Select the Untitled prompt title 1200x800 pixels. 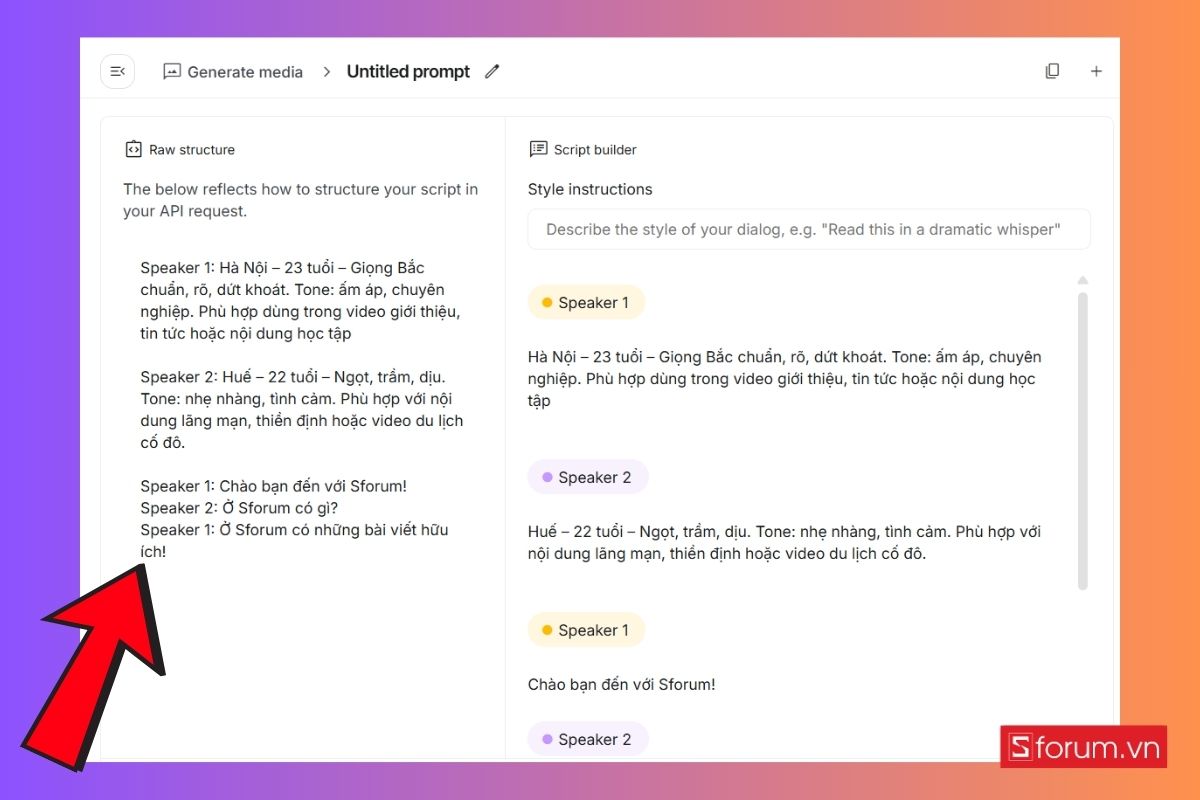(x=408, y=71)
